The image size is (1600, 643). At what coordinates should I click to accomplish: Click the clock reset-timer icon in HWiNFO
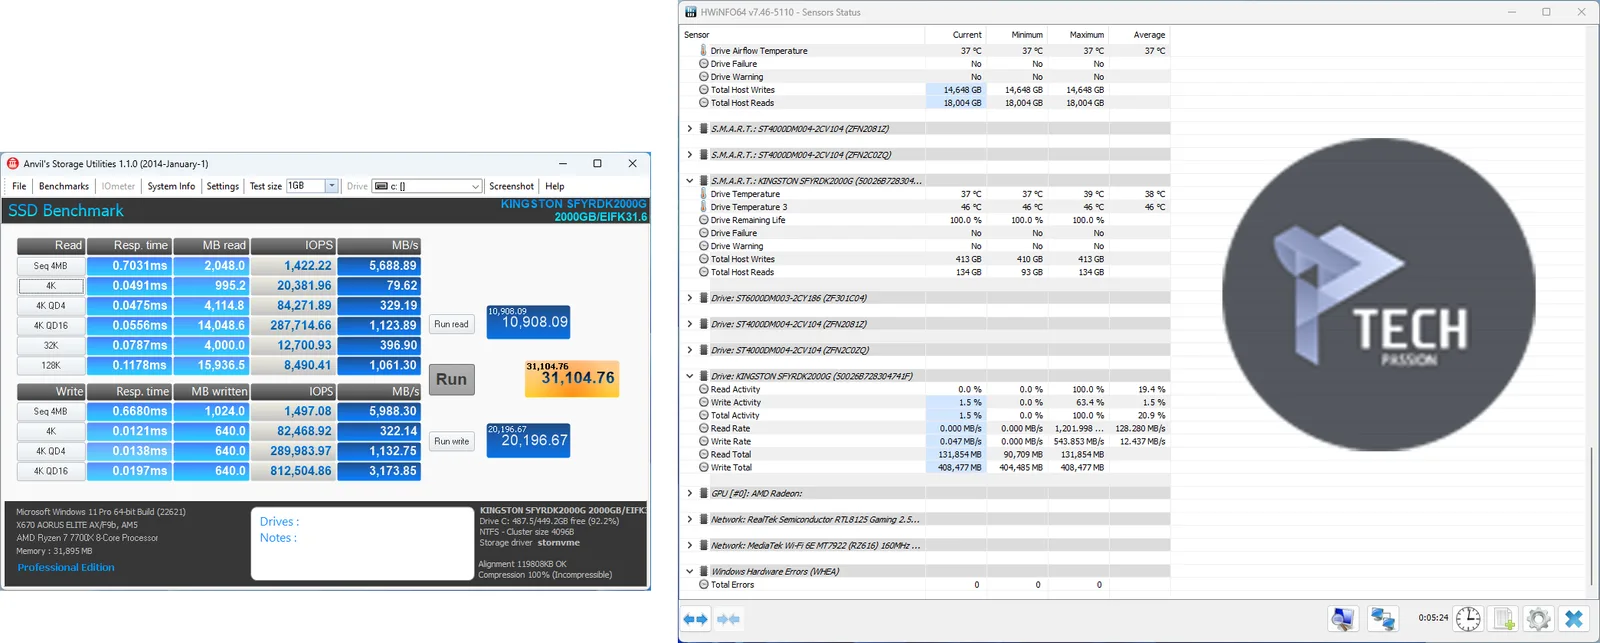pyautogui.click(x=1468, y=619)
